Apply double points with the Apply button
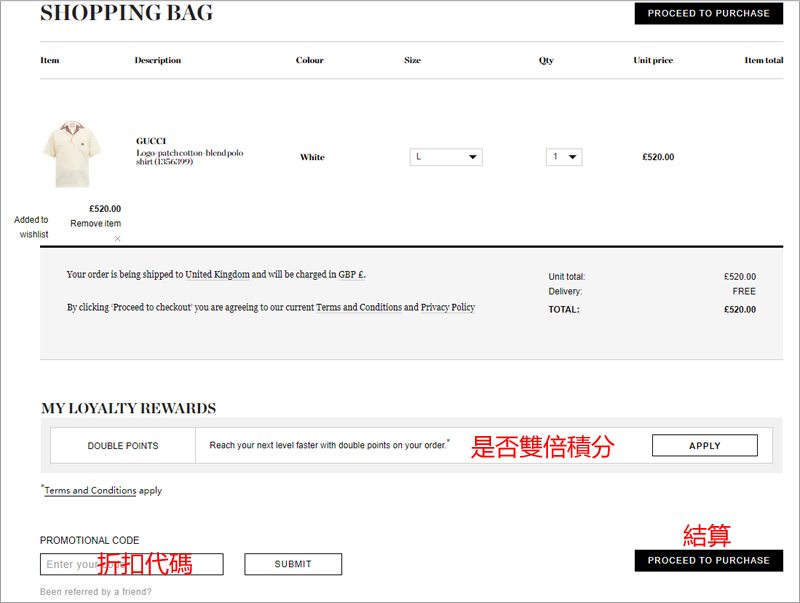 pyautogui.click(x=704, y=446)
